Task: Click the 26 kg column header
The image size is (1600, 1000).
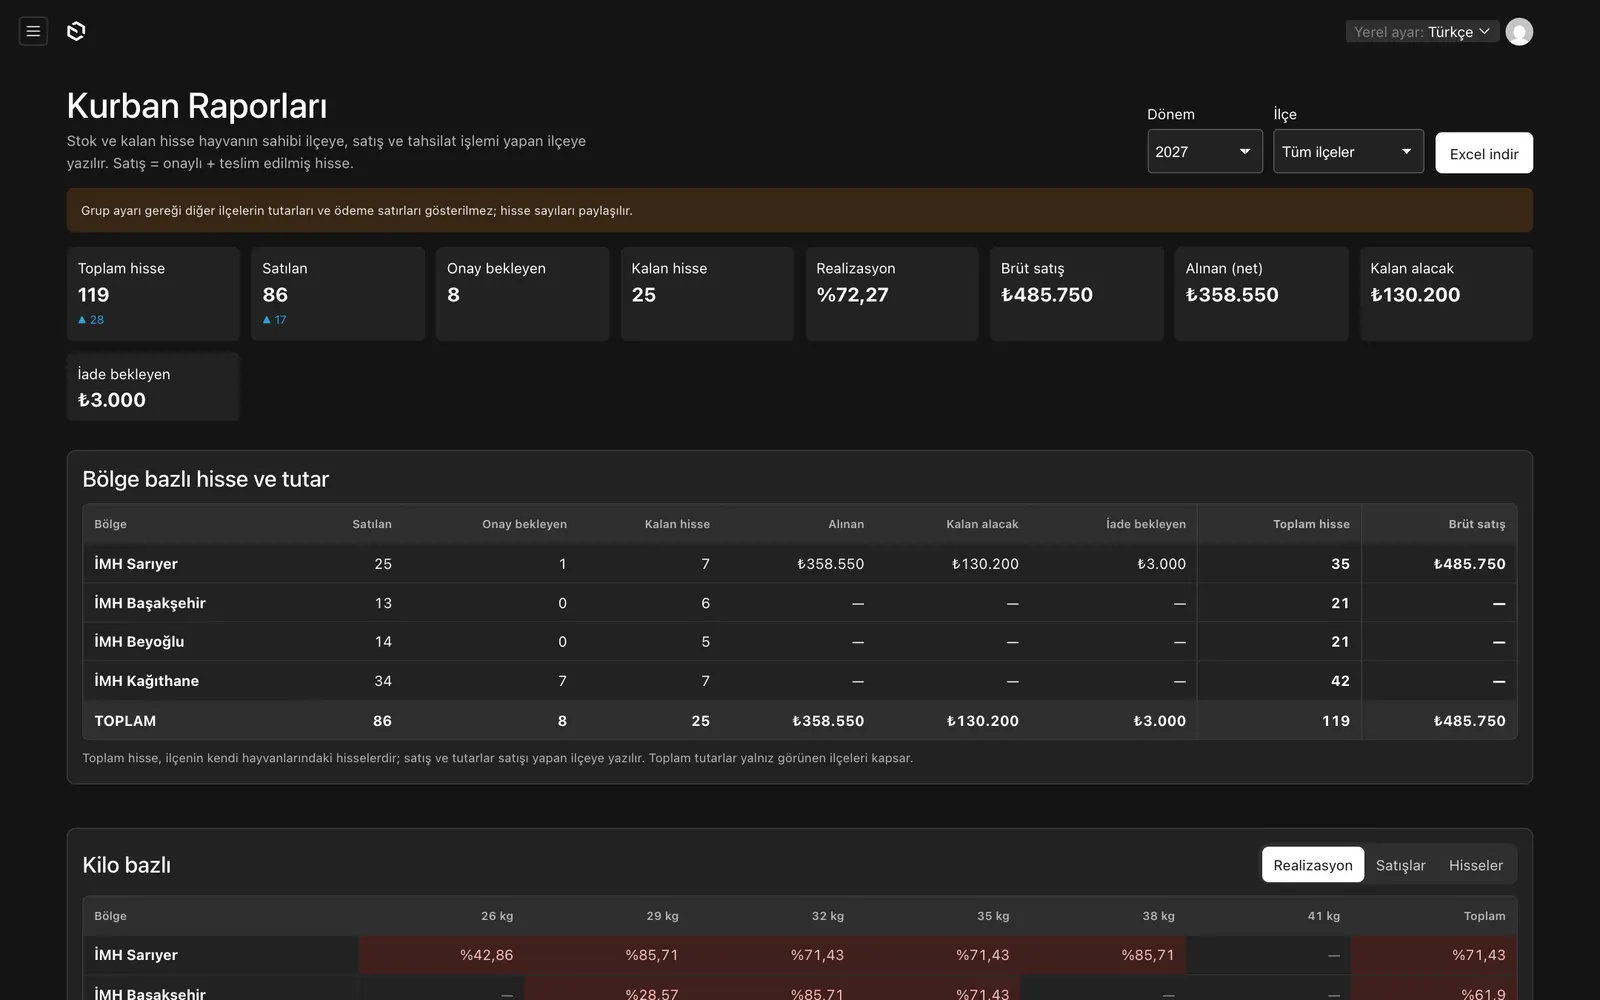Action: [497, 916]
